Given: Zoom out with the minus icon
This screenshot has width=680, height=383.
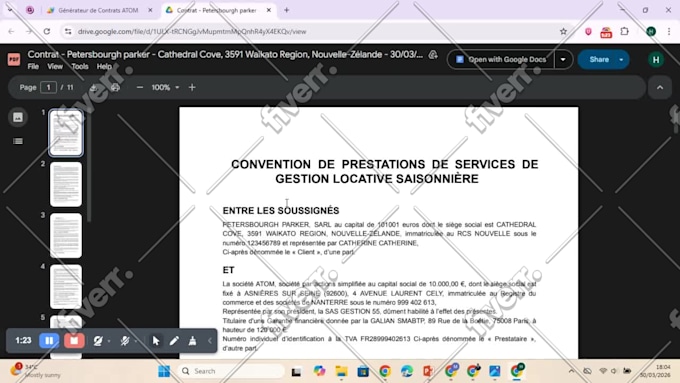Looking at the screenshot, I should (140, 88).
